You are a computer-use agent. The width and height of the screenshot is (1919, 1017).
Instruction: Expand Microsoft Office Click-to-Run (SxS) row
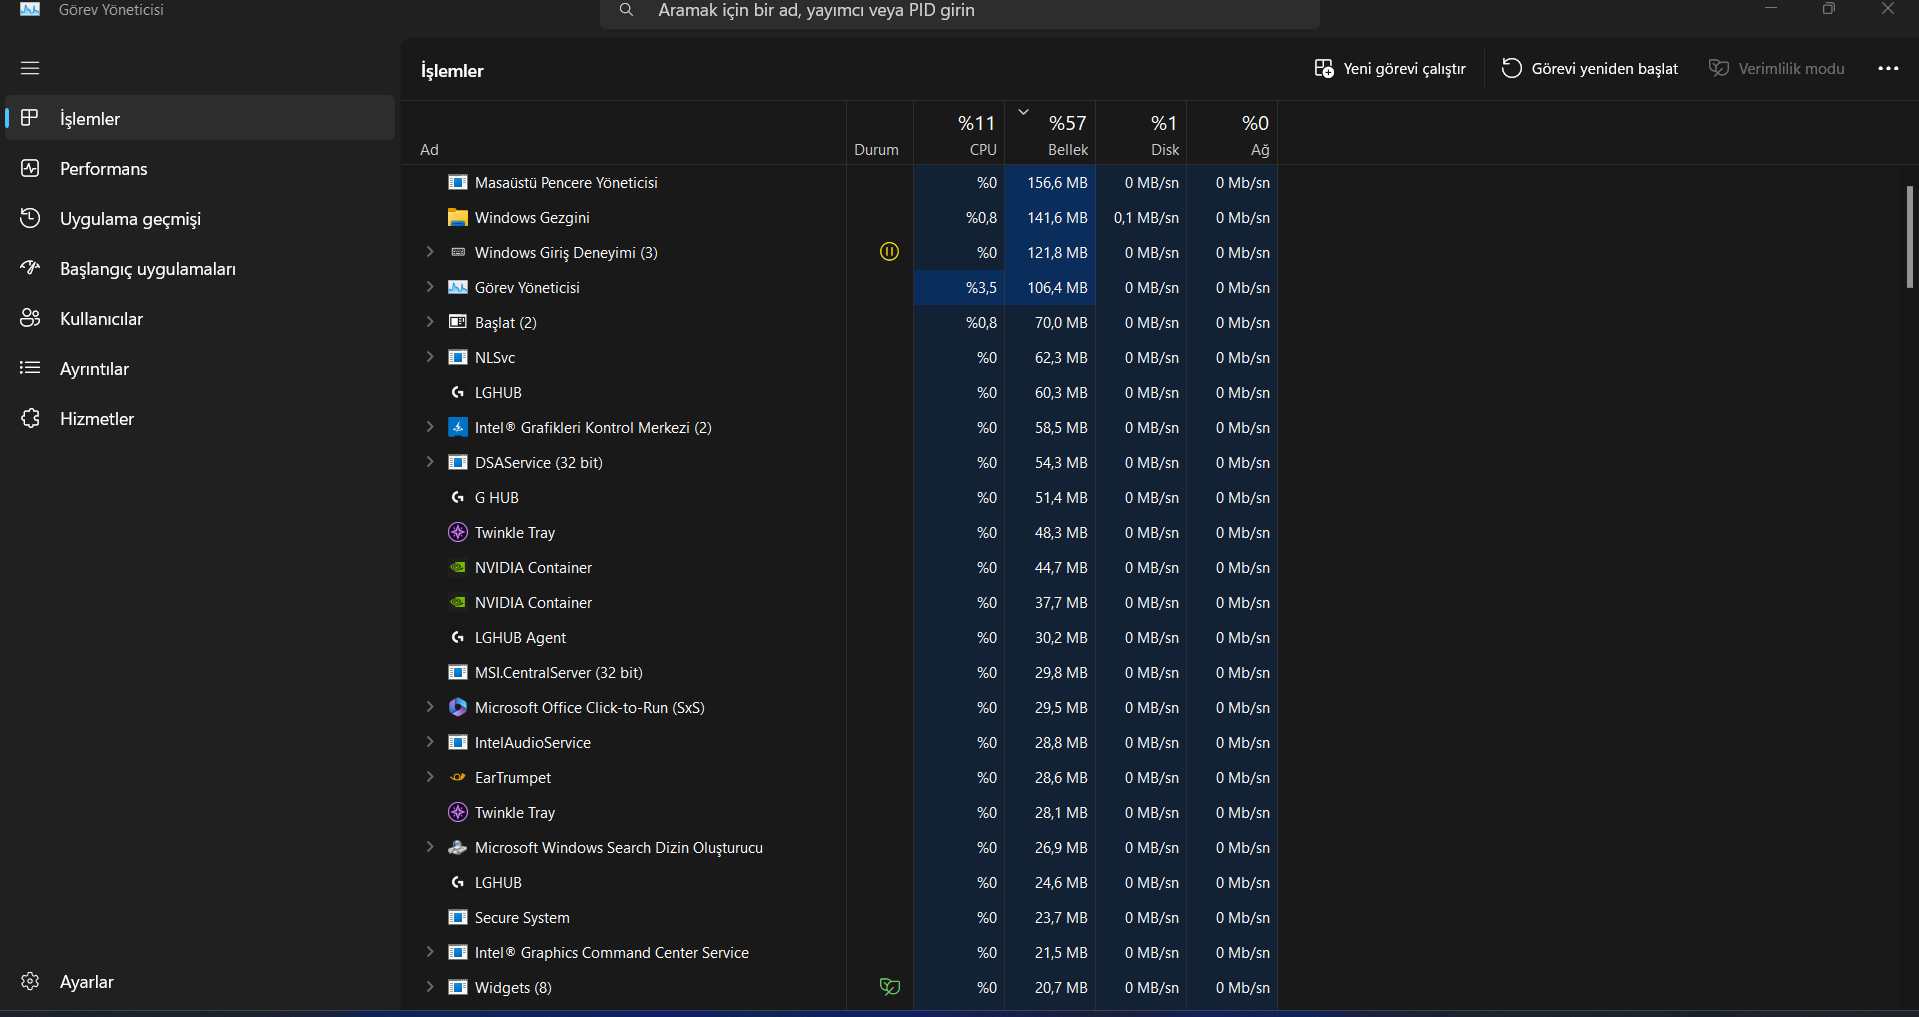(430, 707)
